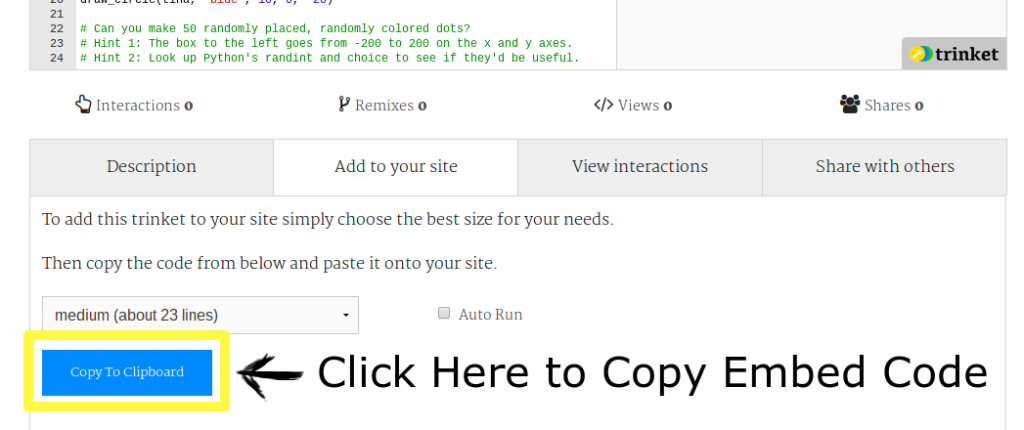The height and width of the screenshot is (430, 1024).
Task: Click the Hint 1 comment on line 23
Action: coord(326,43)
